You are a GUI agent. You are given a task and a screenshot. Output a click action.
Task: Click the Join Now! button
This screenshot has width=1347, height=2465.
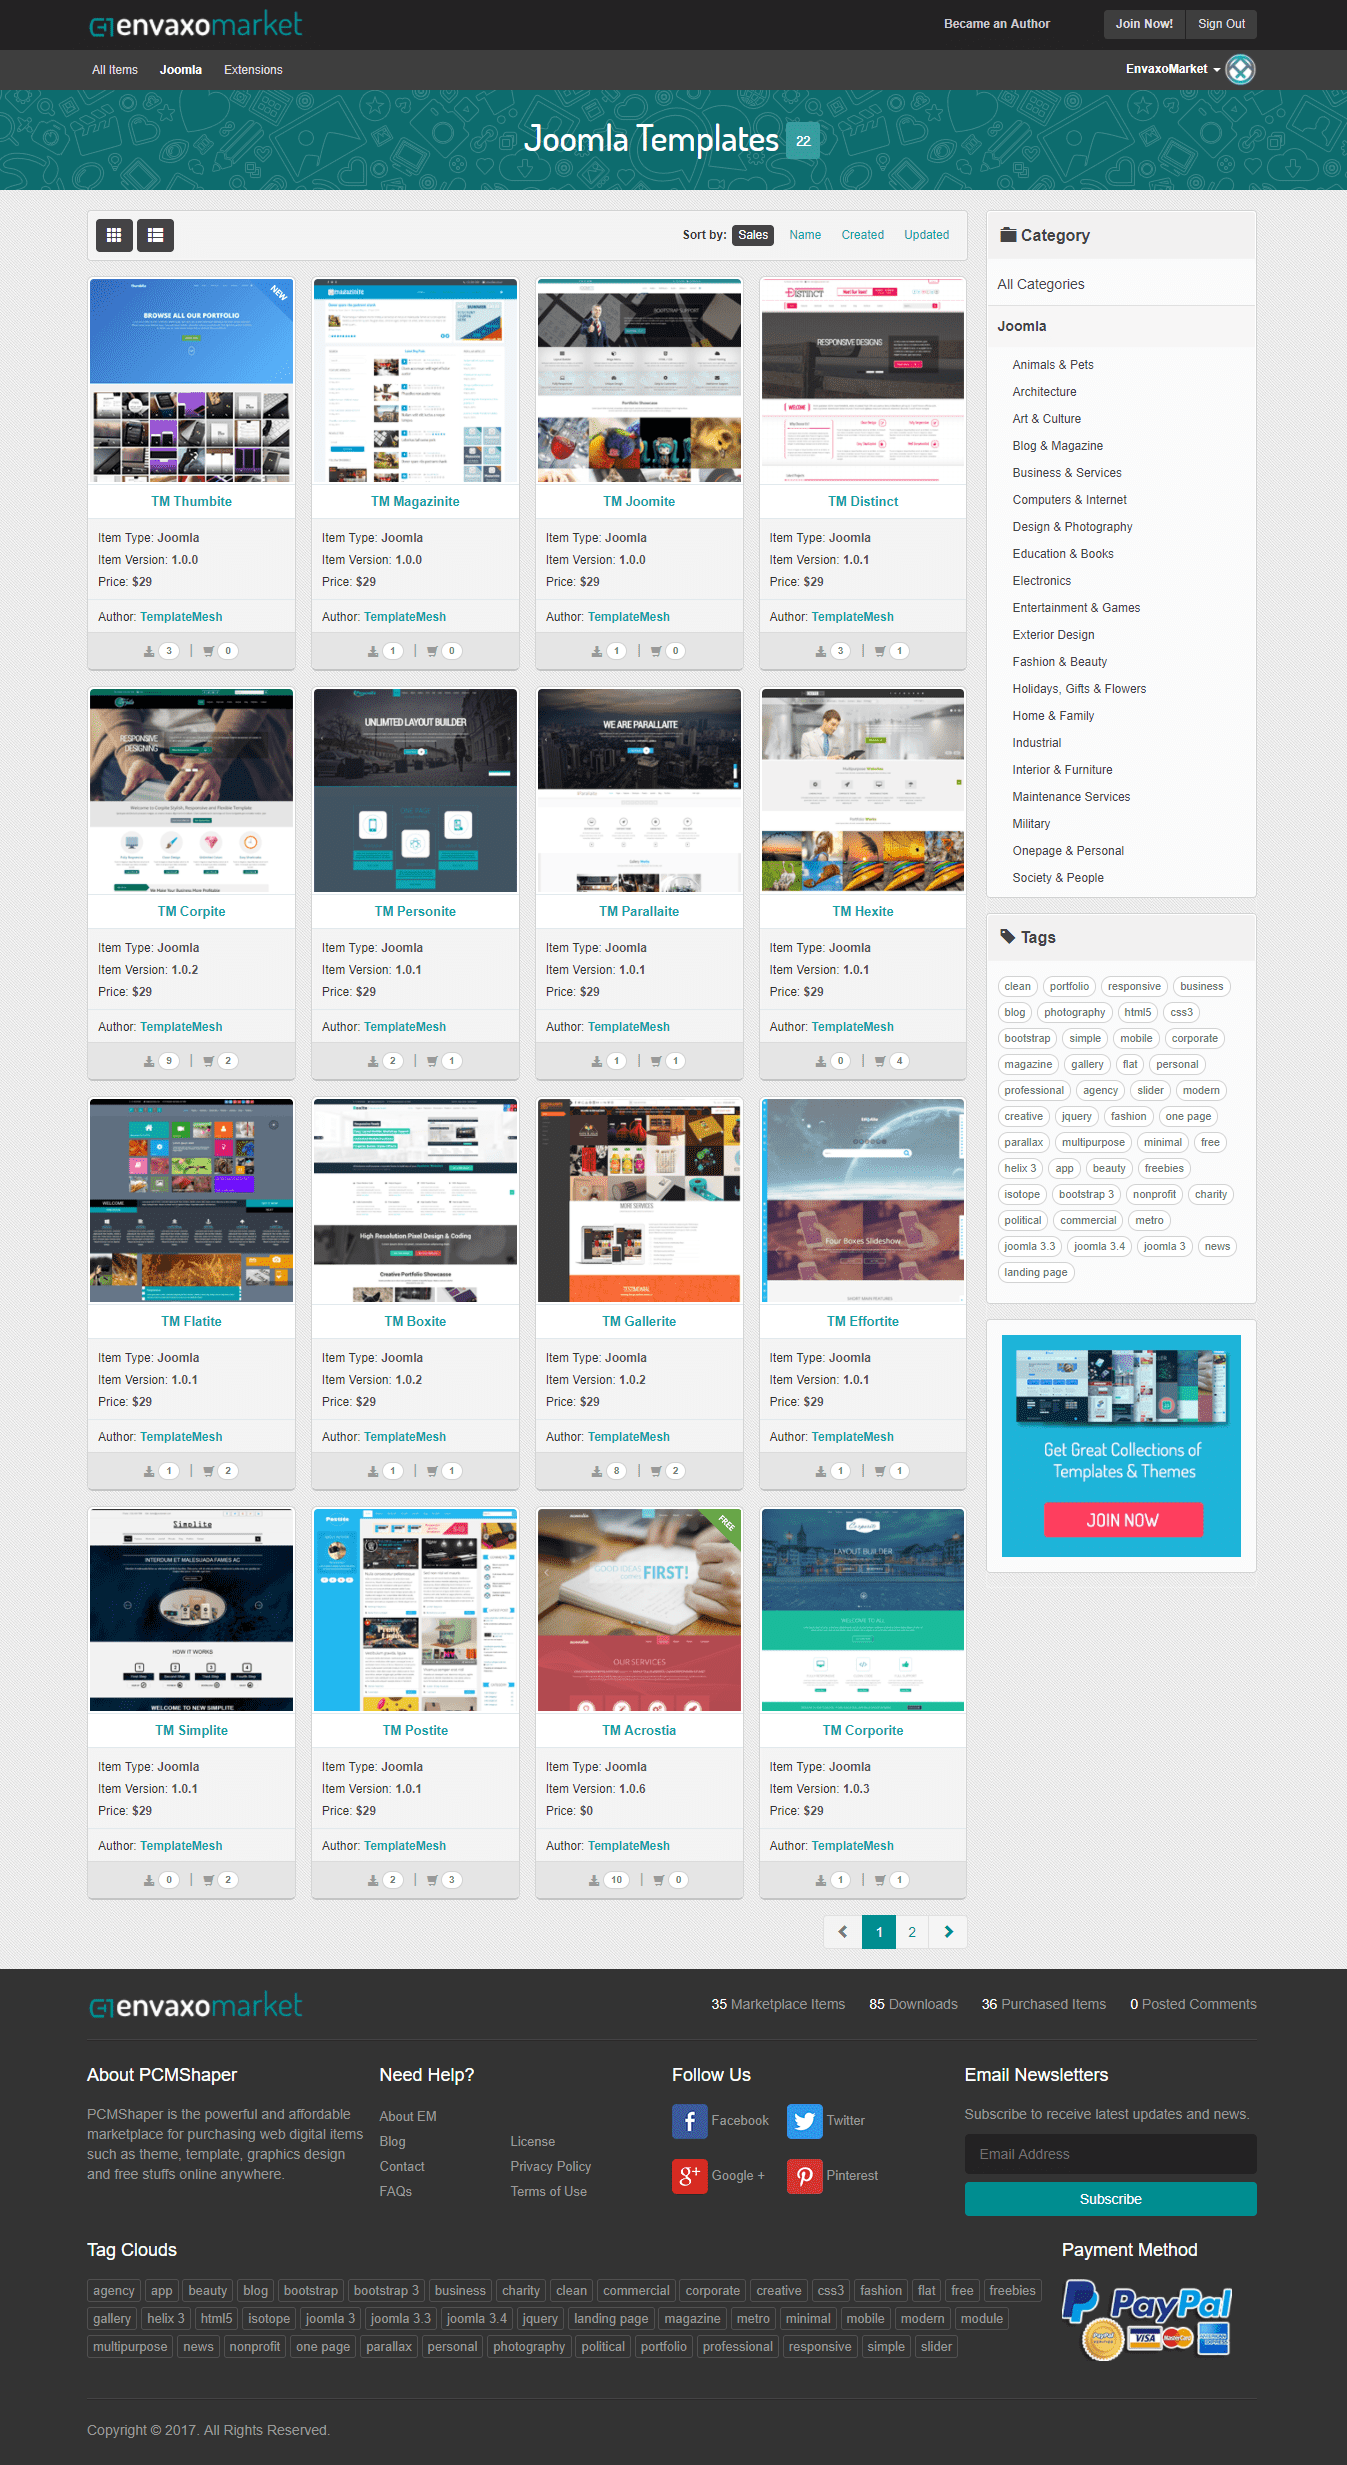1144,24
